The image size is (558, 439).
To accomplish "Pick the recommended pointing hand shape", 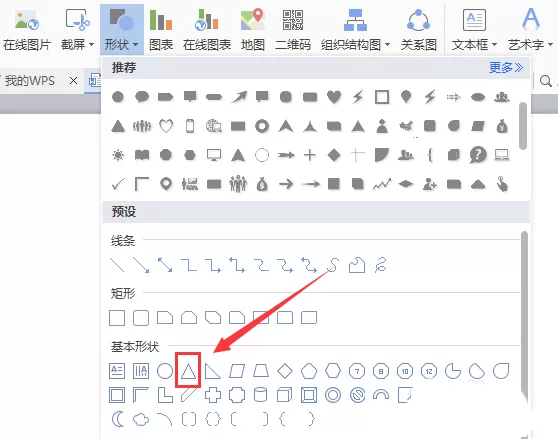I will (502, 184).
